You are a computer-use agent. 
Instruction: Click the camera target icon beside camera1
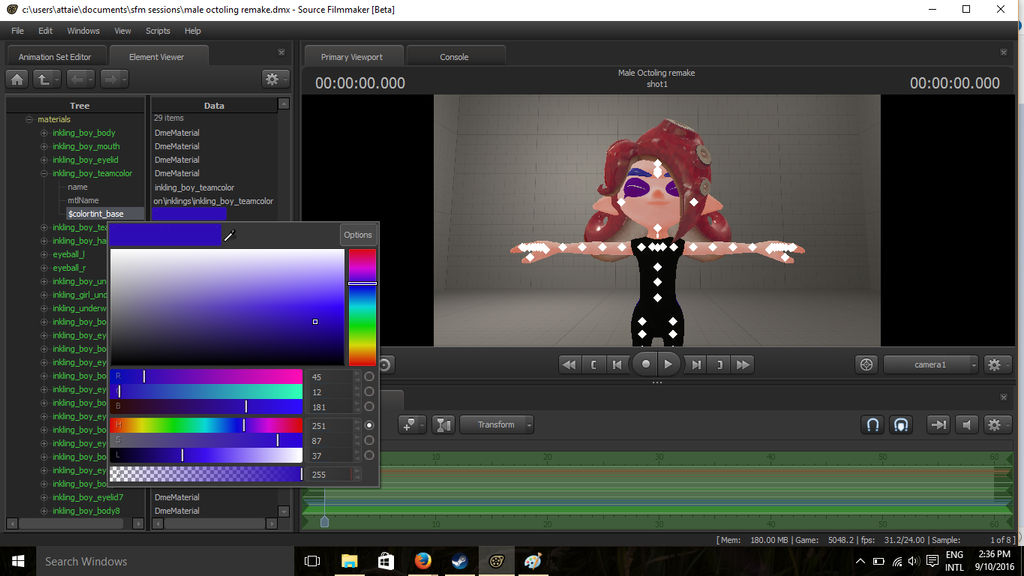pyautogui.click(x=867, y=364)
